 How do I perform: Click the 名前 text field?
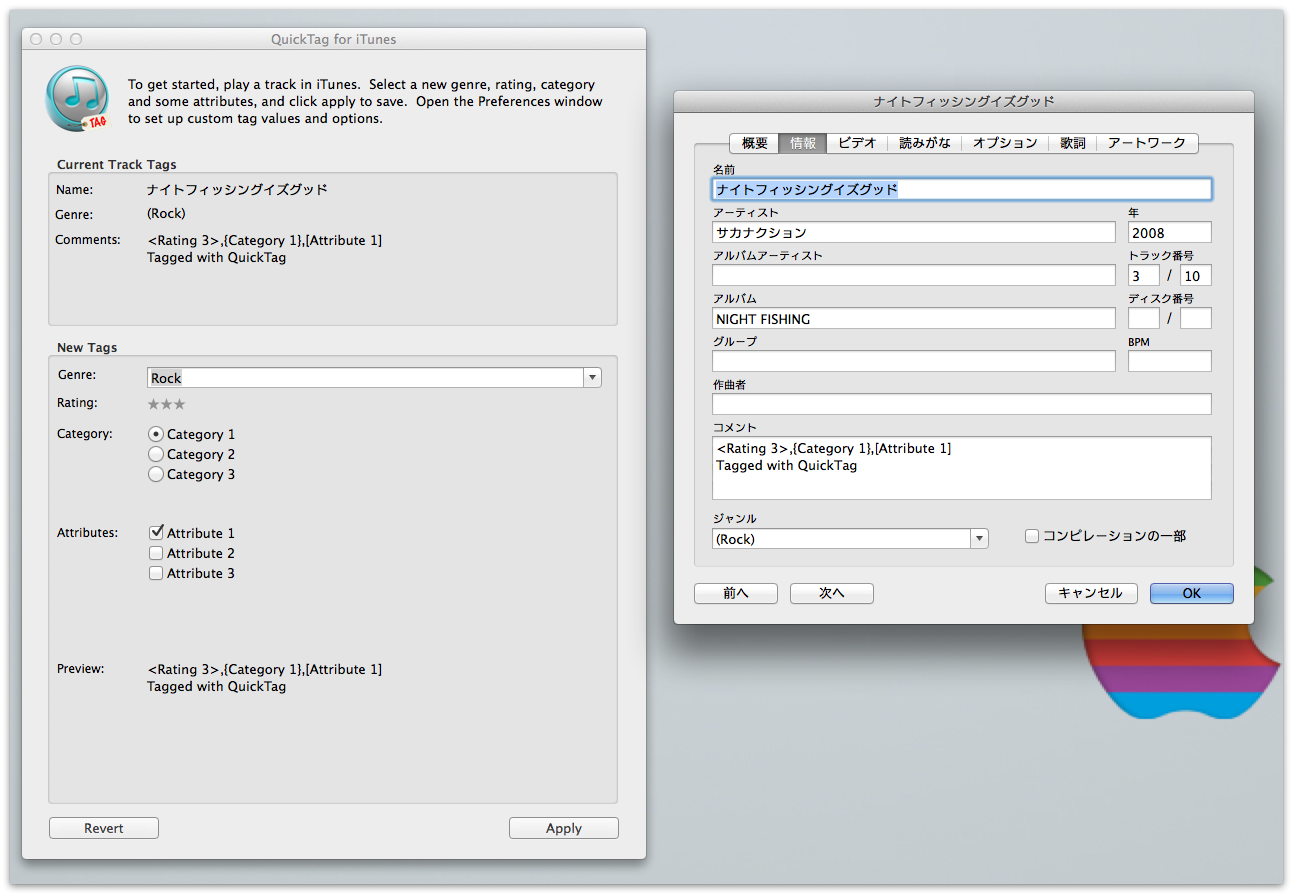[962, 189]
